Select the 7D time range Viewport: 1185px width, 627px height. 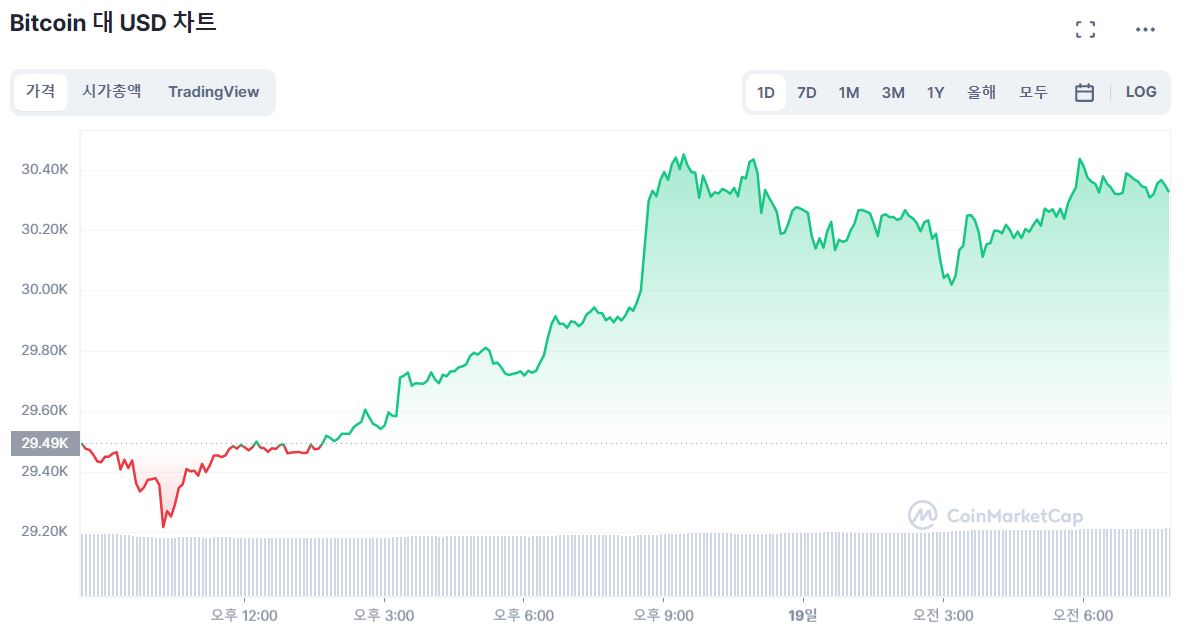(806, 92)
